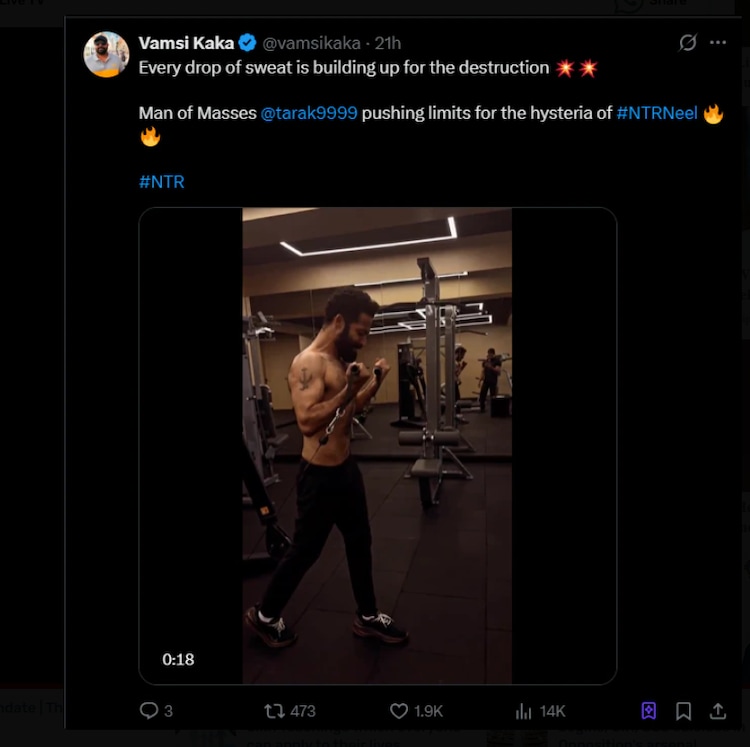The height and width of the screenshot is (747, 750).
Task: Open the post's 21h timestamp
Action: pyautogui.click(x=388, y=43)
